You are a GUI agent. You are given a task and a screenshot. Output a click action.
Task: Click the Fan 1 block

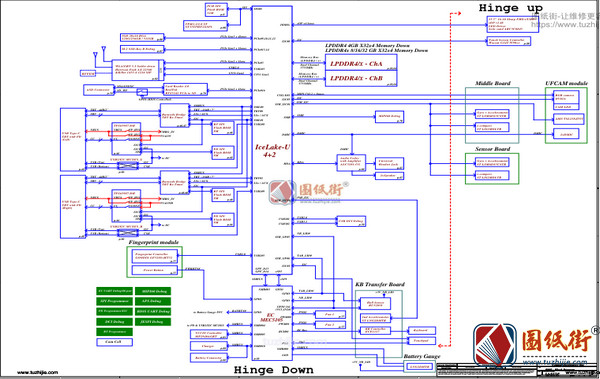[x=330, y=315]
